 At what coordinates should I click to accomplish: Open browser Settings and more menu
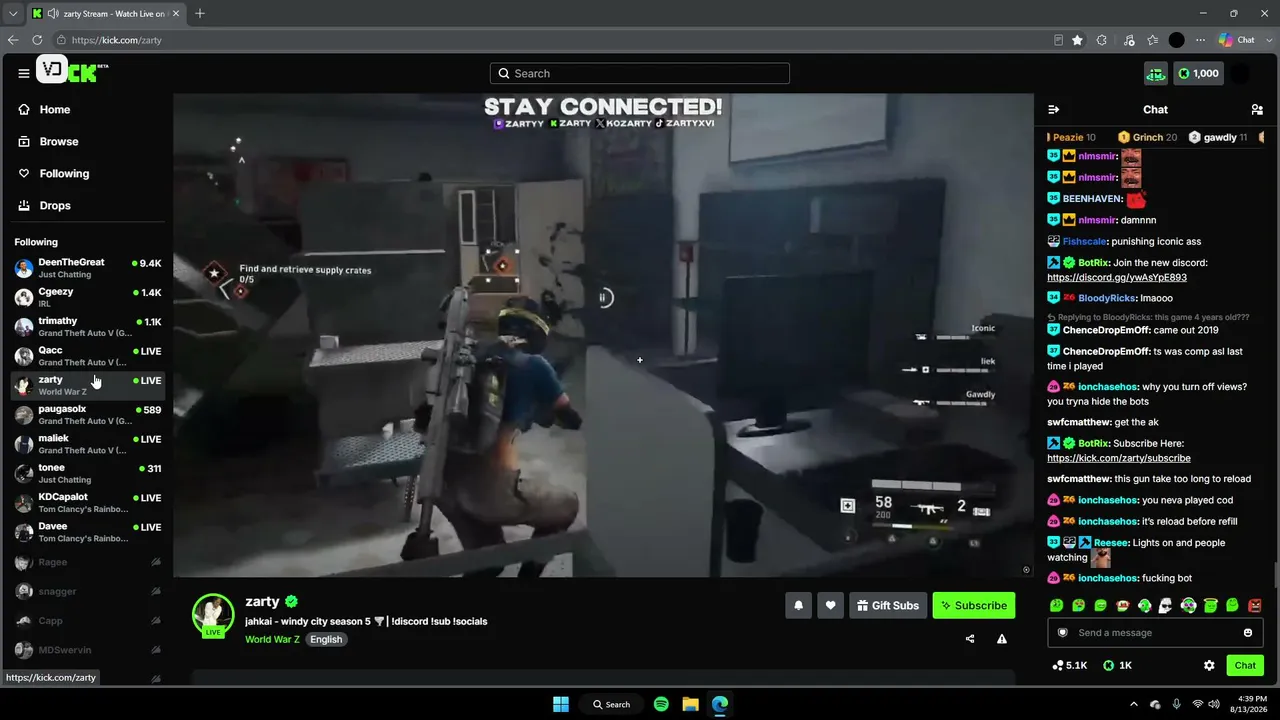[x=1200, y=40]
